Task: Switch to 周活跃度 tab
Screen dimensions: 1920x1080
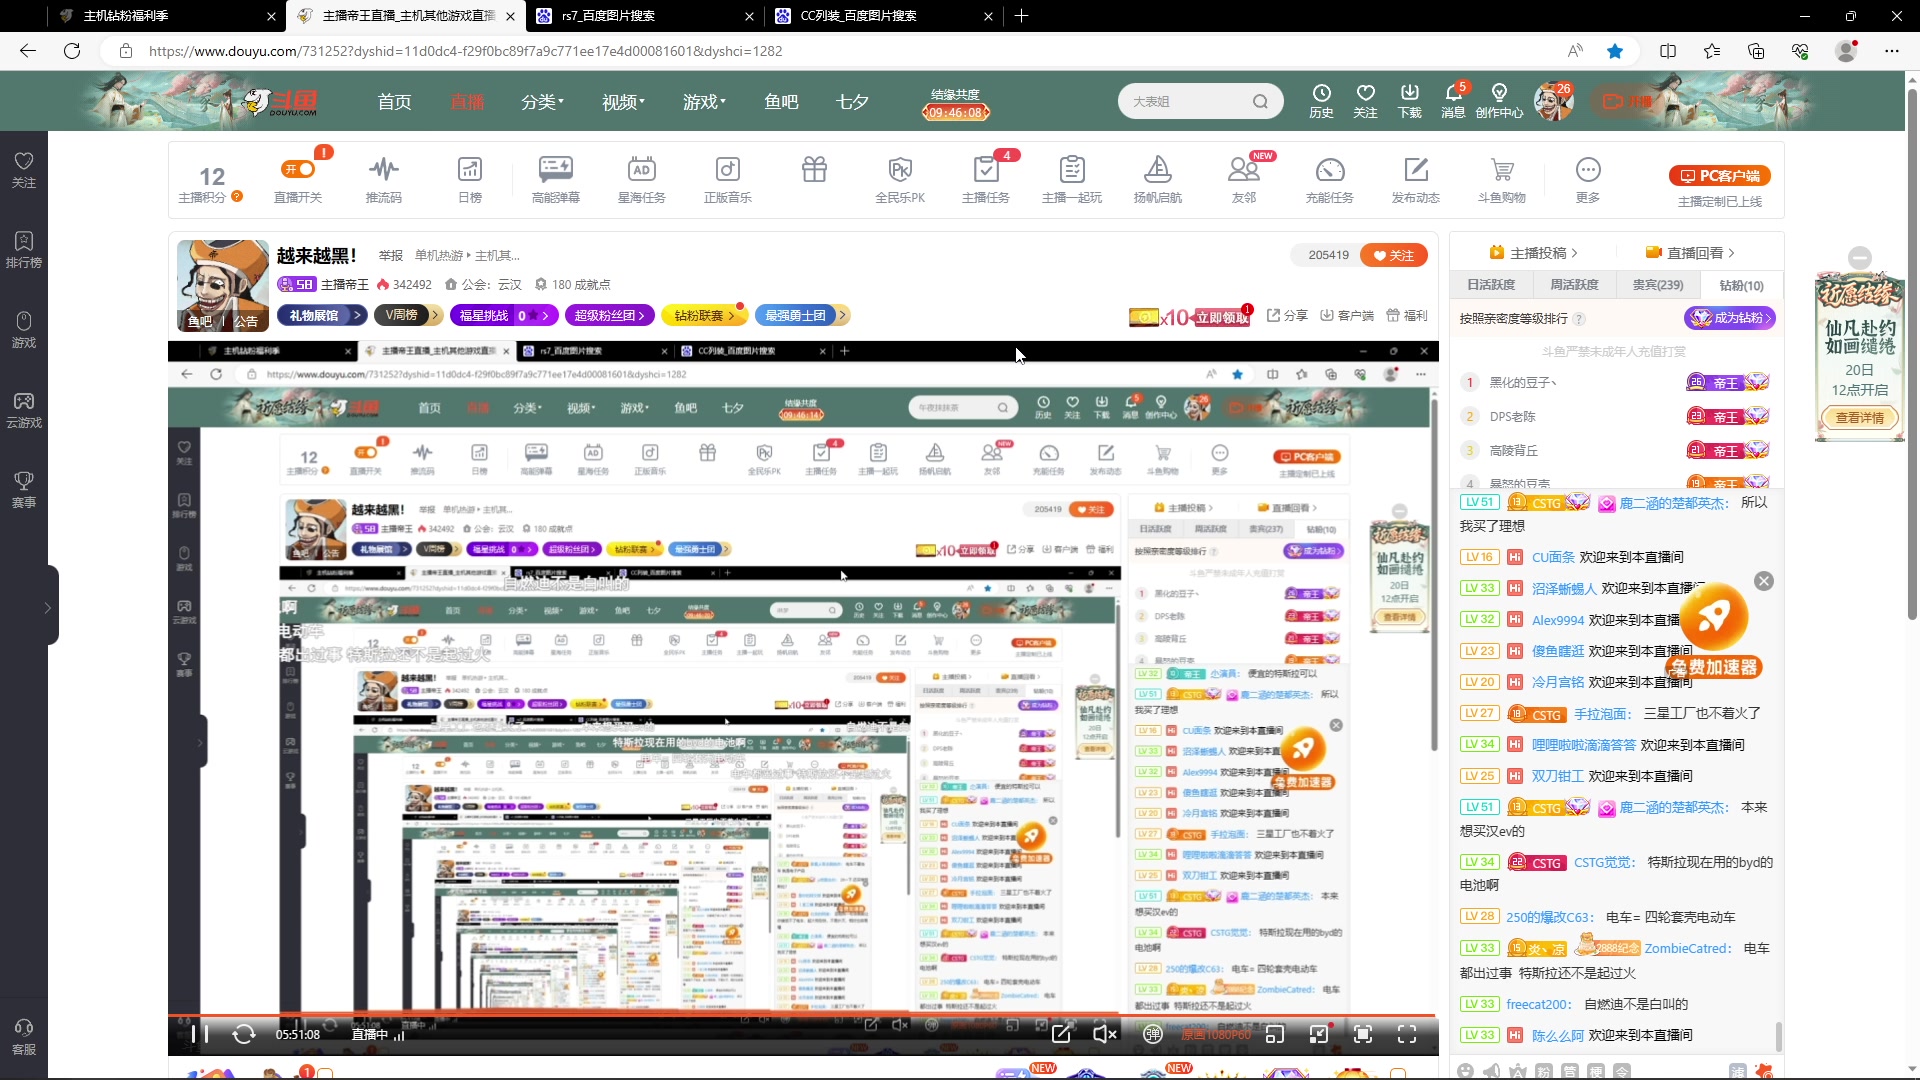Action: click(x=1574, y=285)
